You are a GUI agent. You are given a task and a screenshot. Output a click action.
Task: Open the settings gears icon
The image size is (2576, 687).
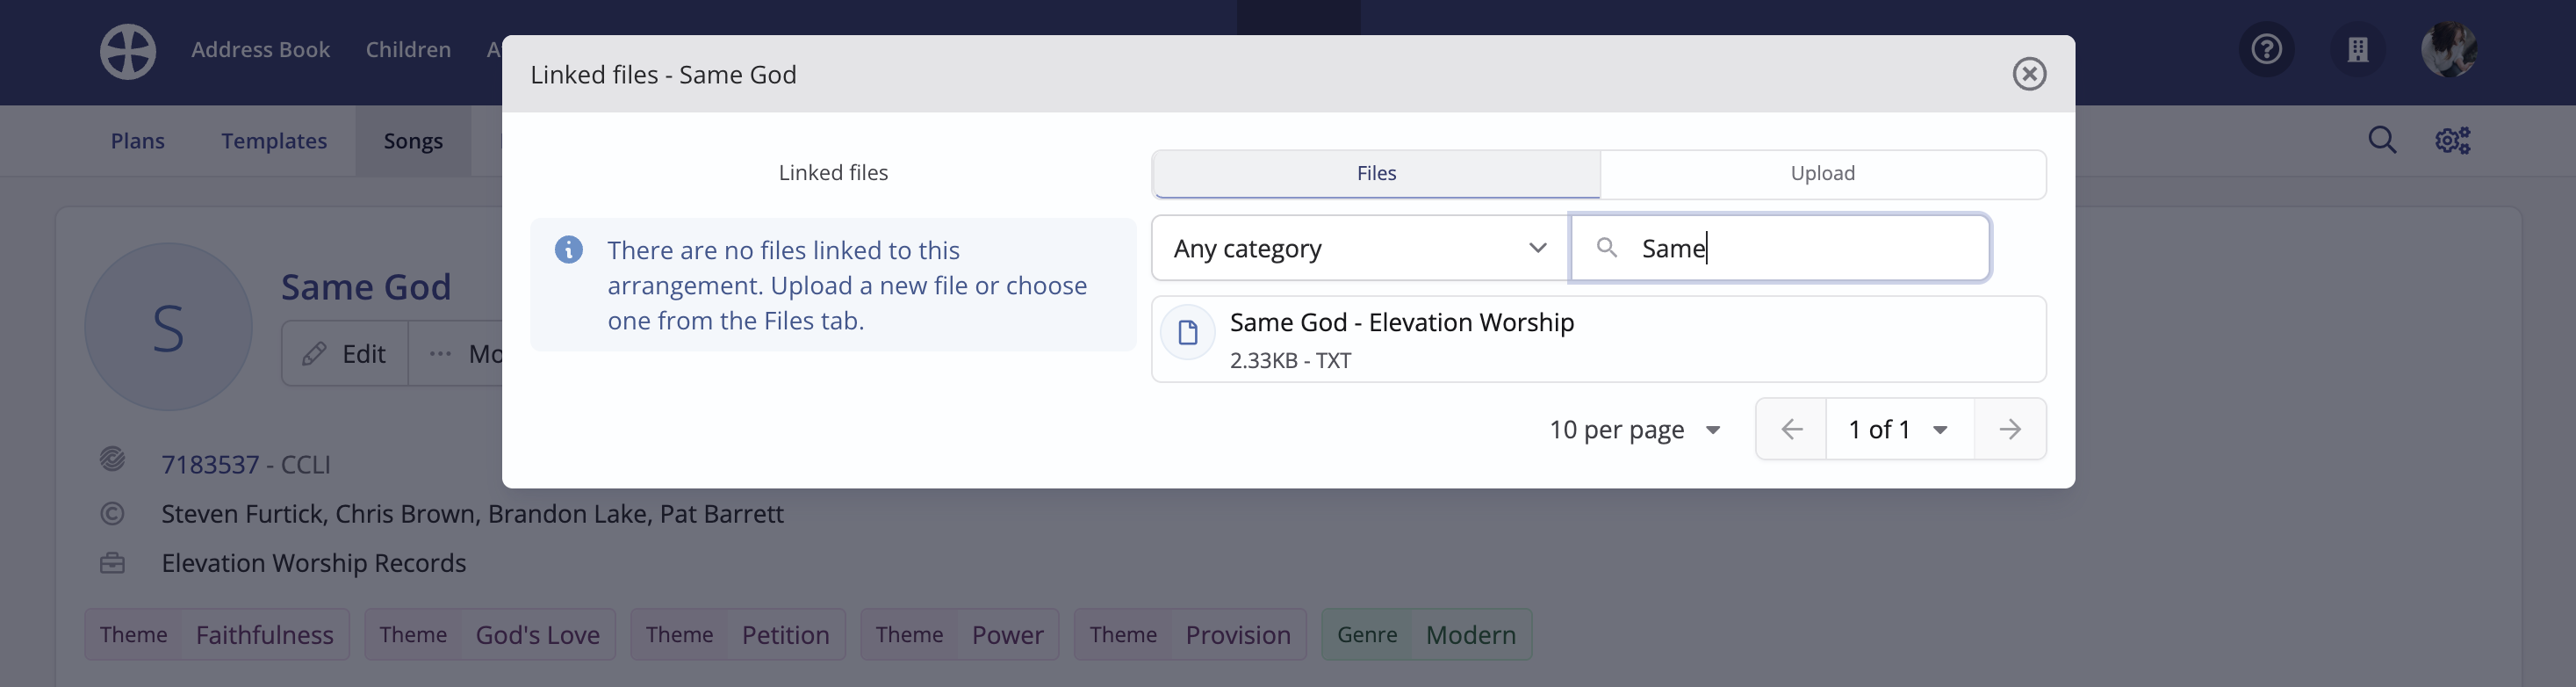coord(2452,140)
